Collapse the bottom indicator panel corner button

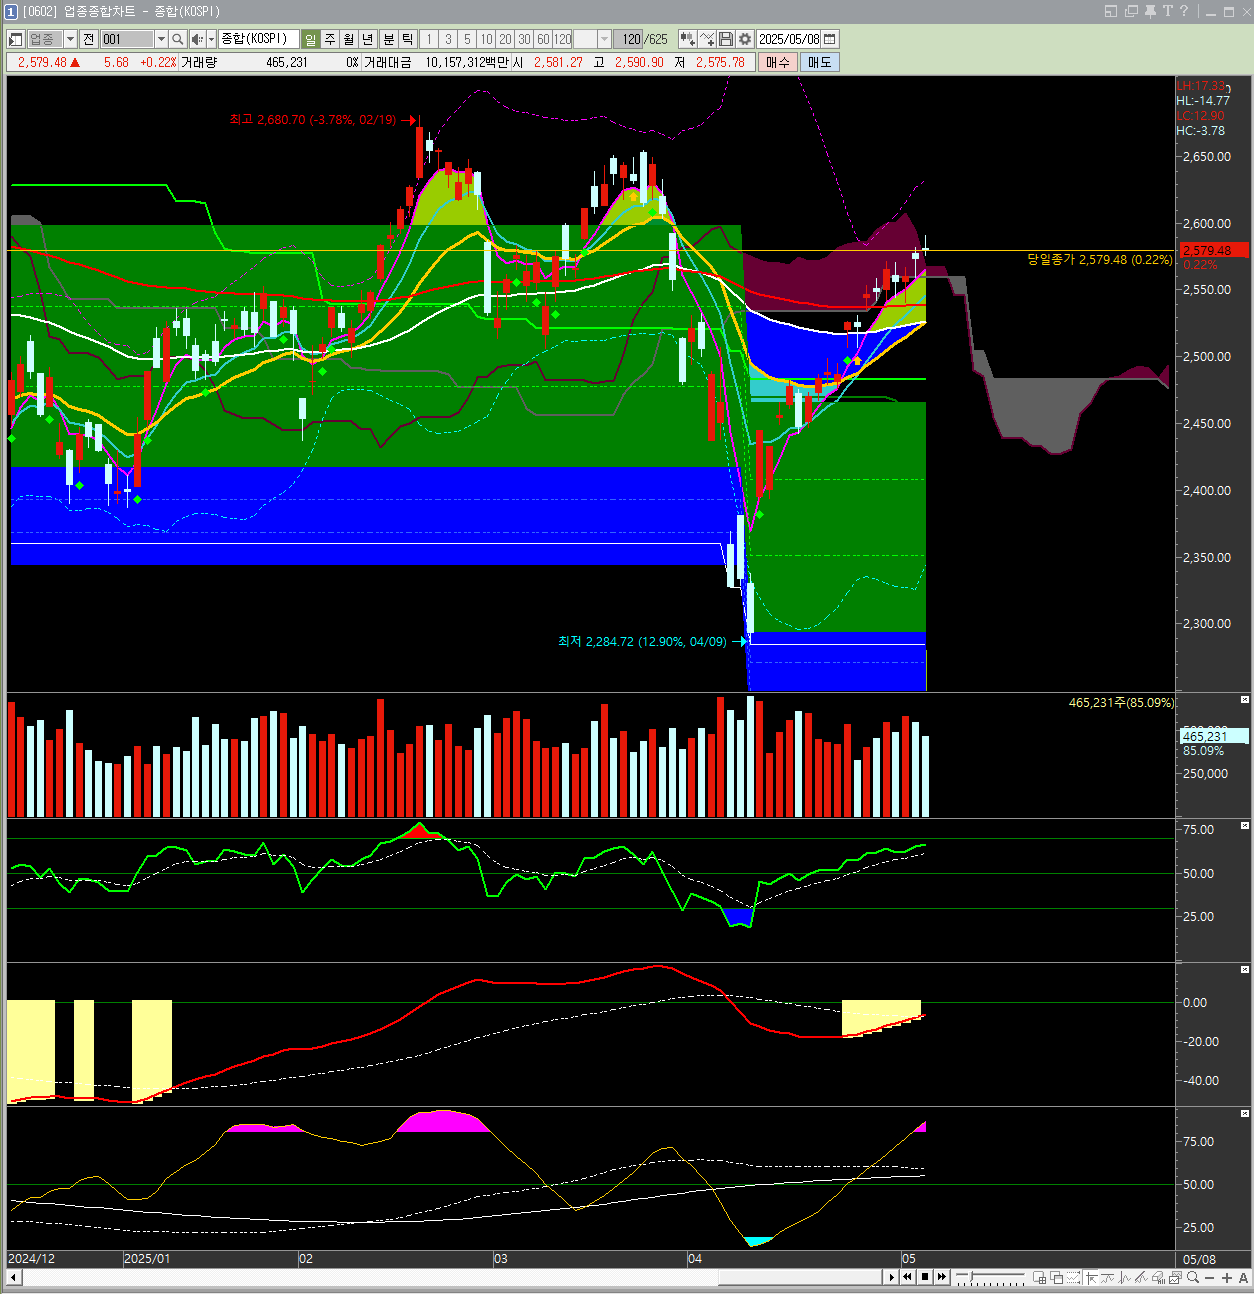coord(1245,1113)
